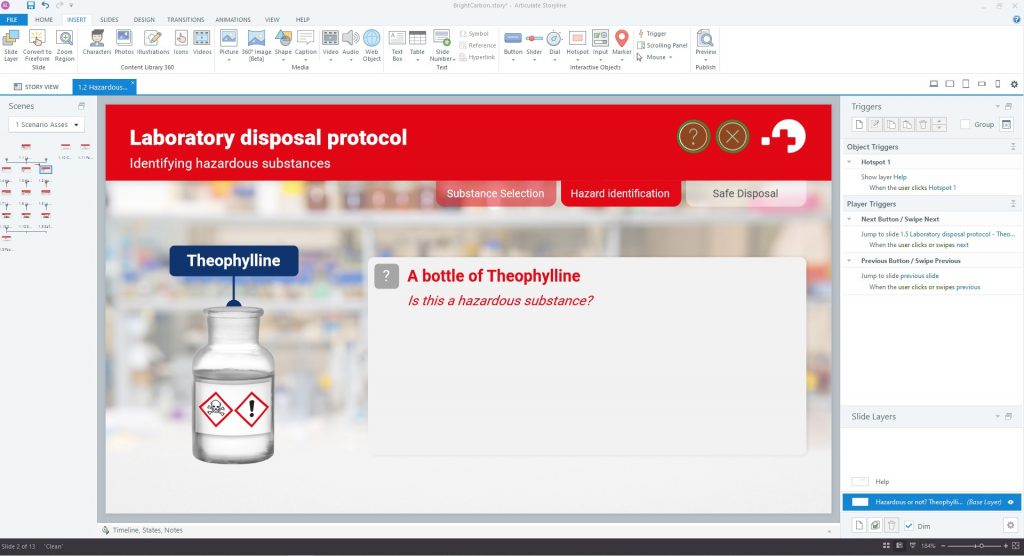Toggle base layer visibility eye

click(1010, 502)
